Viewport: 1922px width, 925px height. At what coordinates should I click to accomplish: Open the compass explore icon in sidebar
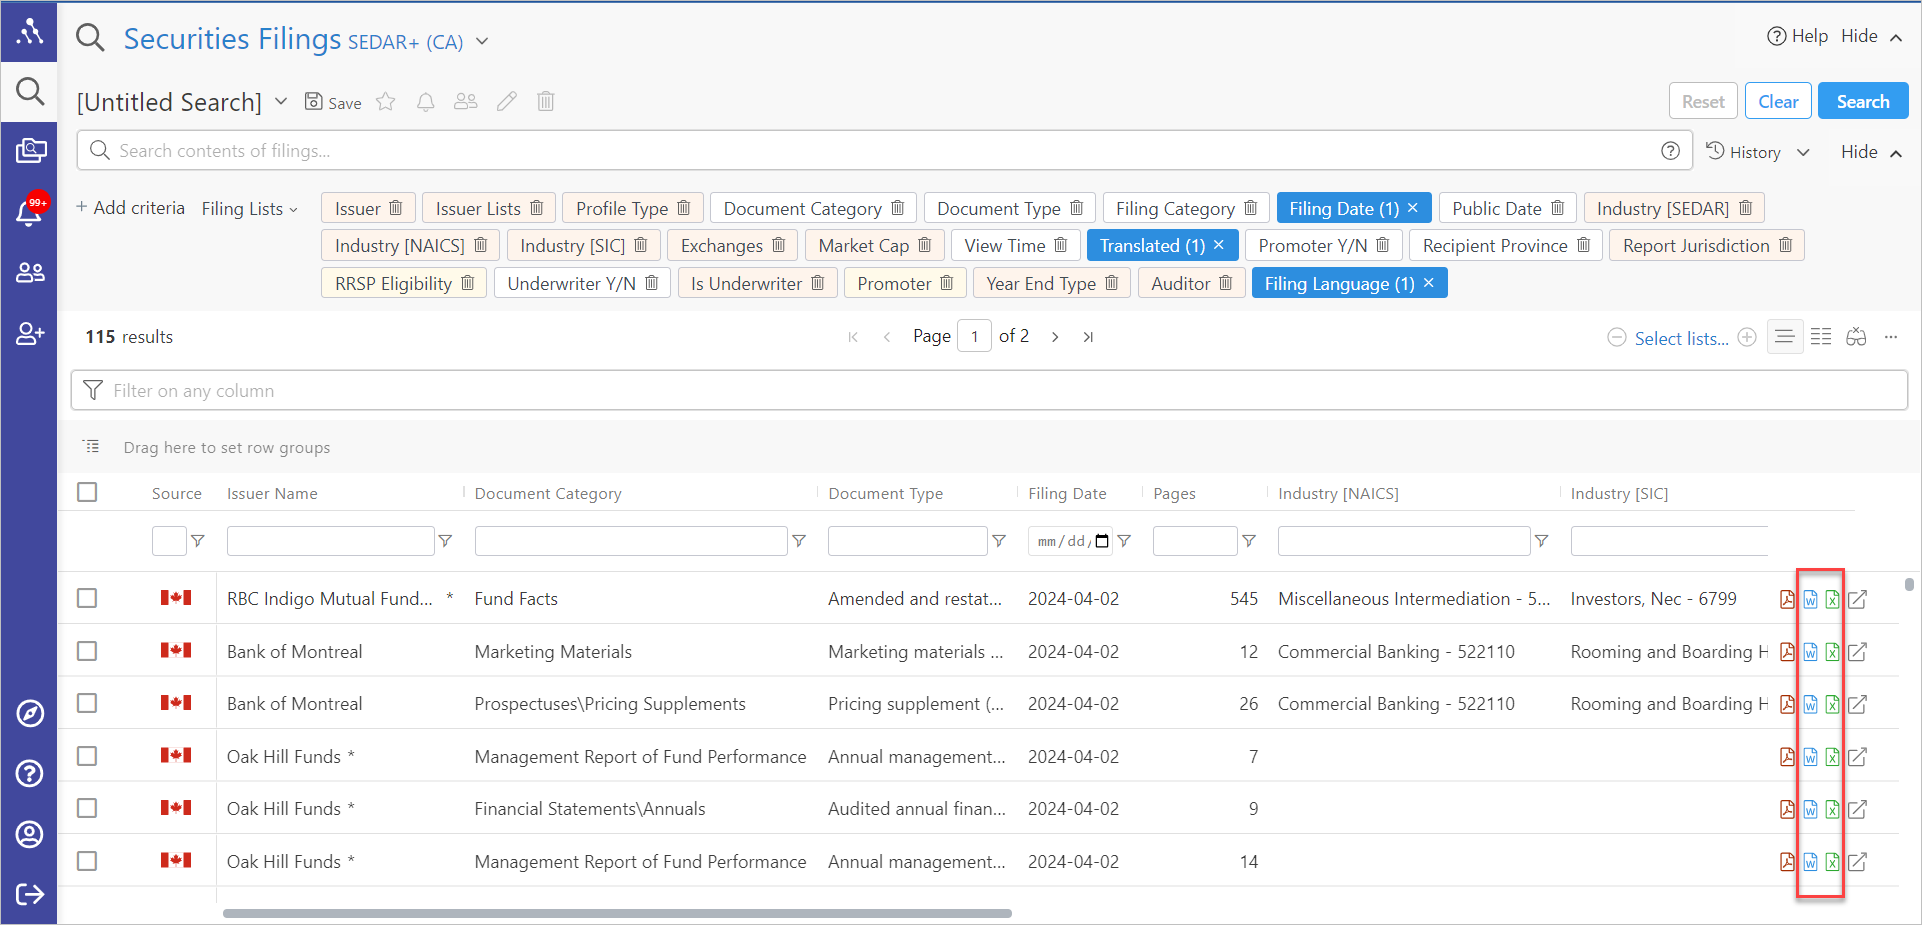tap(30, 714)
